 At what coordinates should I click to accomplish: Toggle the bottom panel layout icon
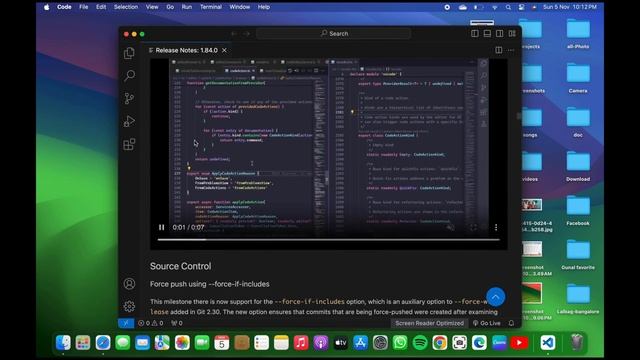tap(487, 34)
